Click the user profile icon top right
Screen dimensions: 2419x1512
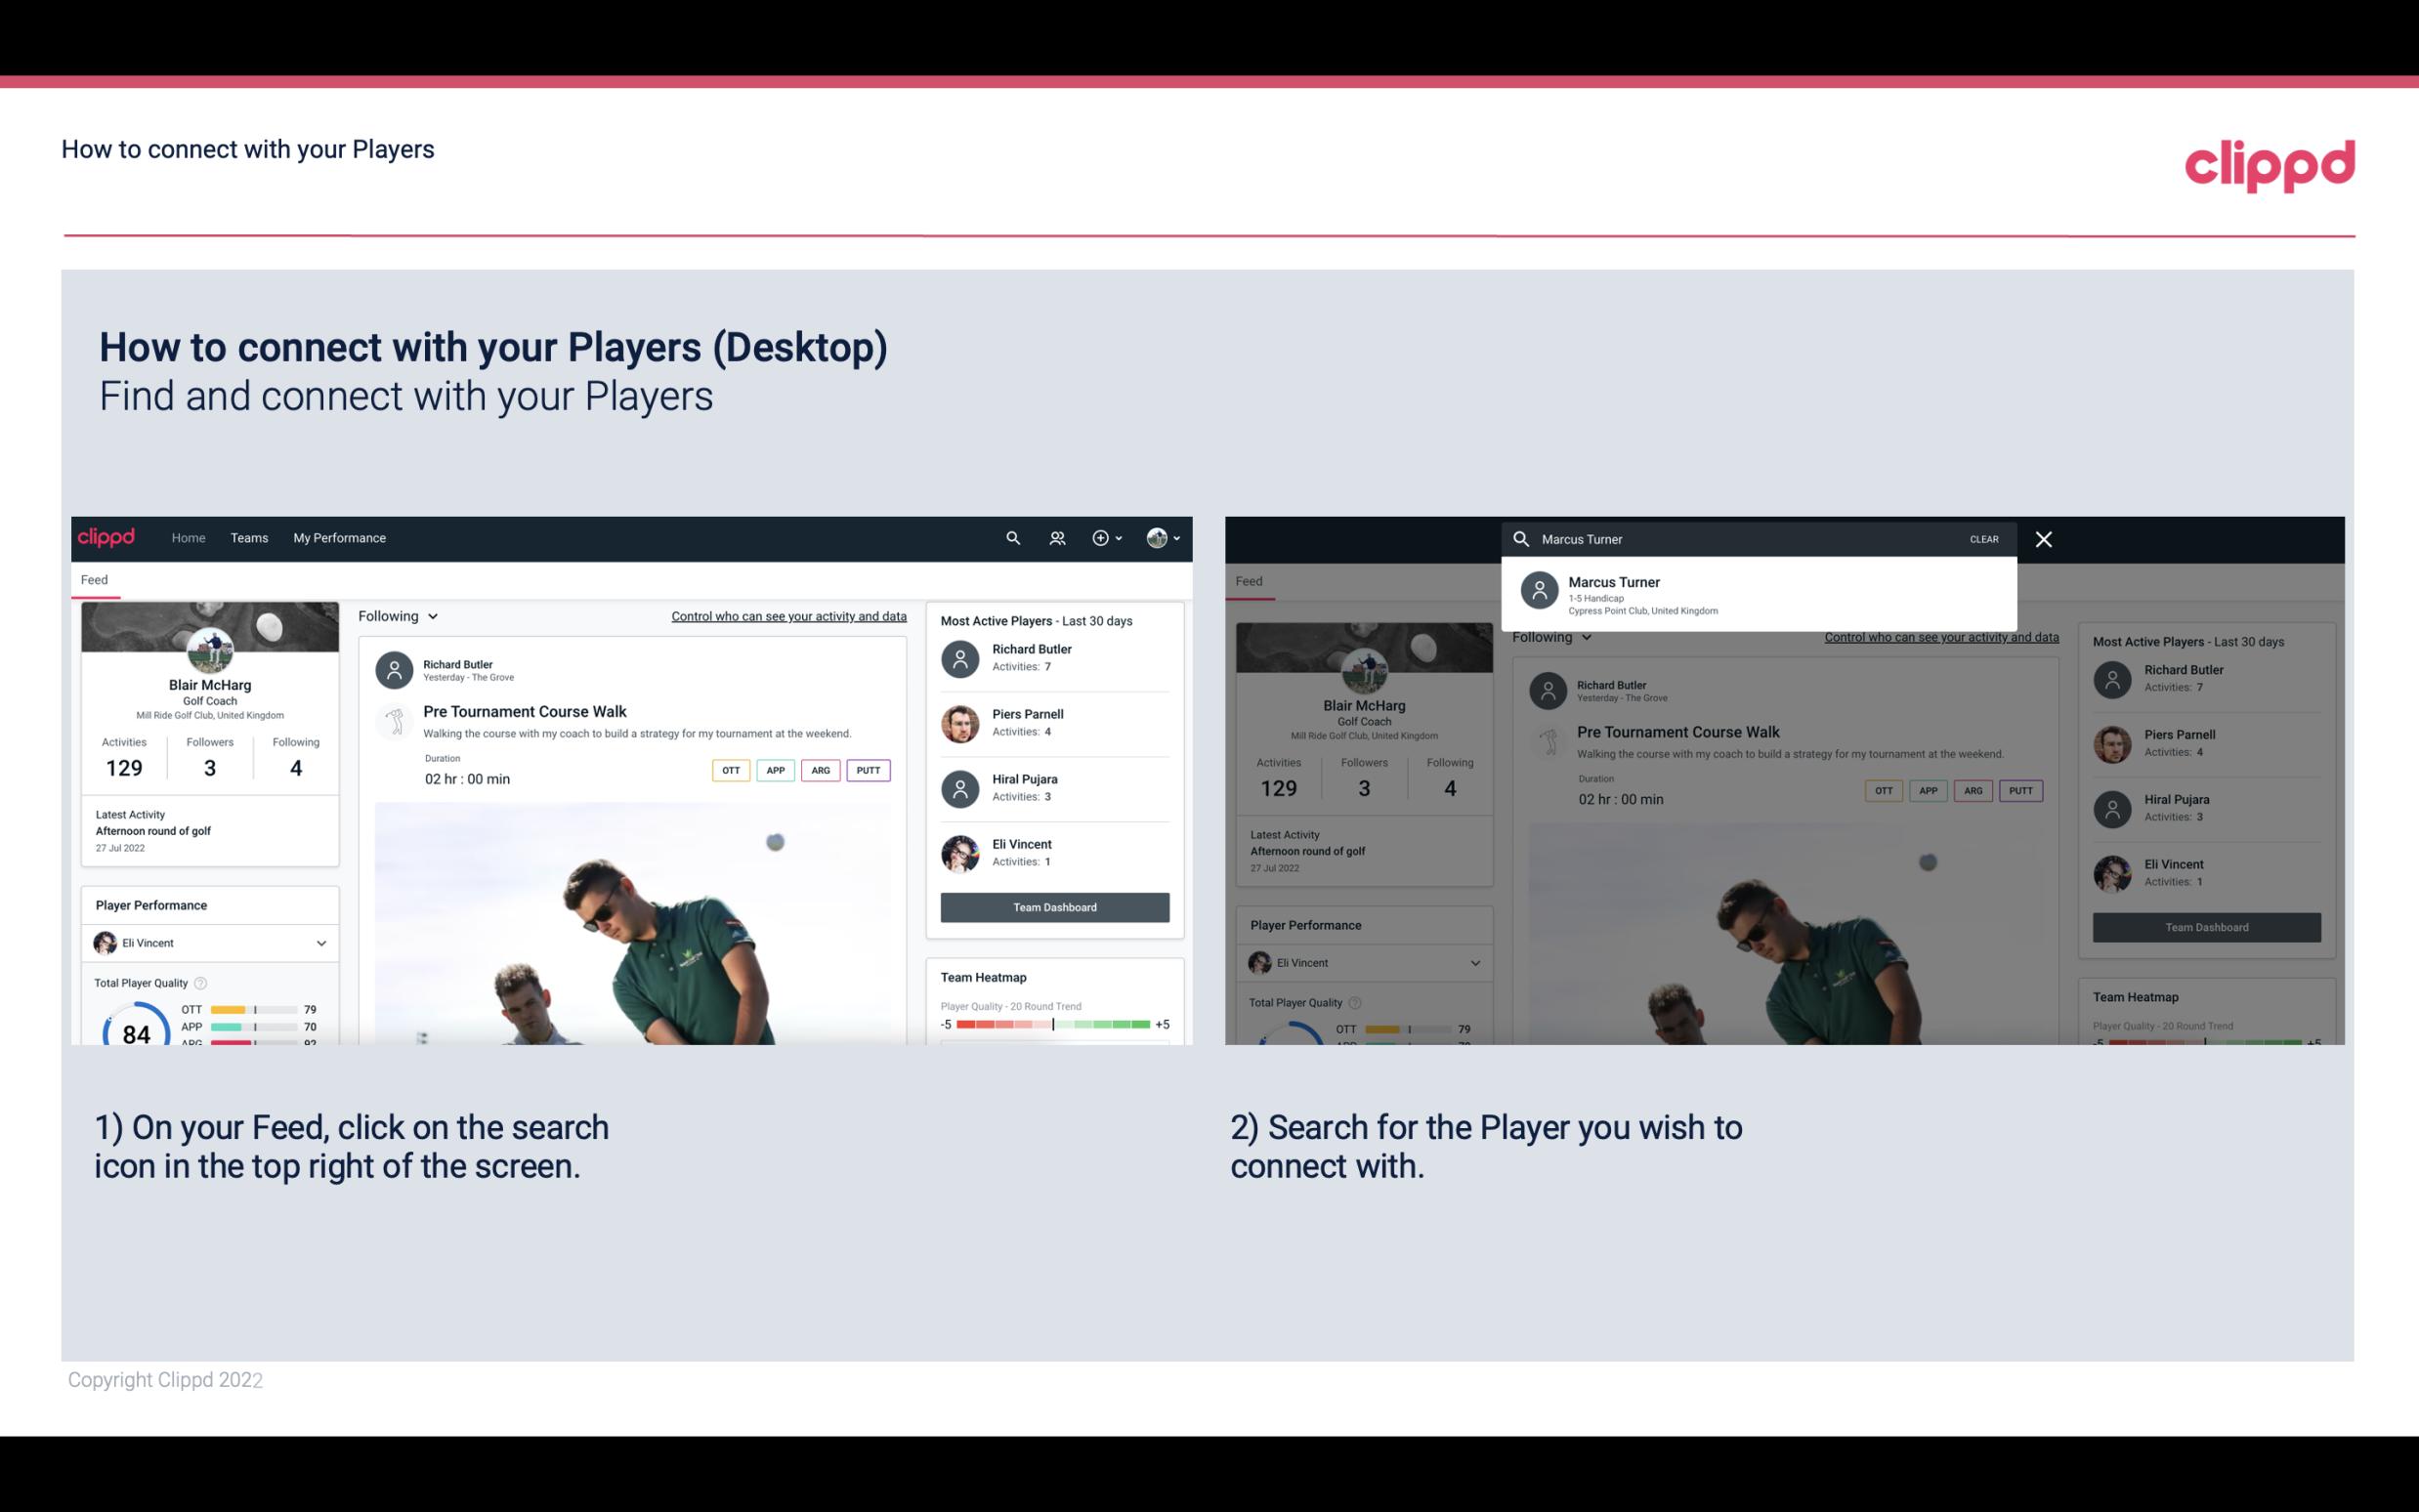click(x=1157, y=538)
